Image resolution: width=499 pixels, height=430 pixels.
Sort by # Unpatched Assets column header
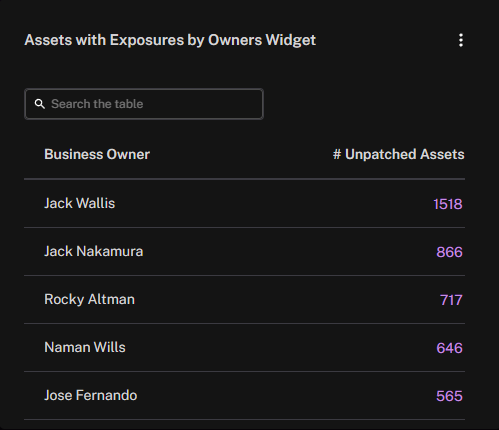coord(398,154)
